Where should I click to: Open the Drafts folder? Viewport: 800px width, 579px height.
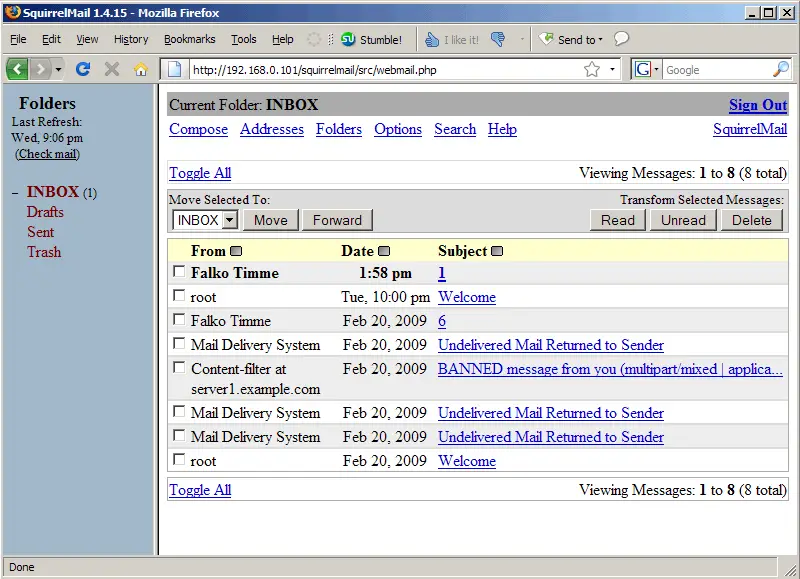45,212
